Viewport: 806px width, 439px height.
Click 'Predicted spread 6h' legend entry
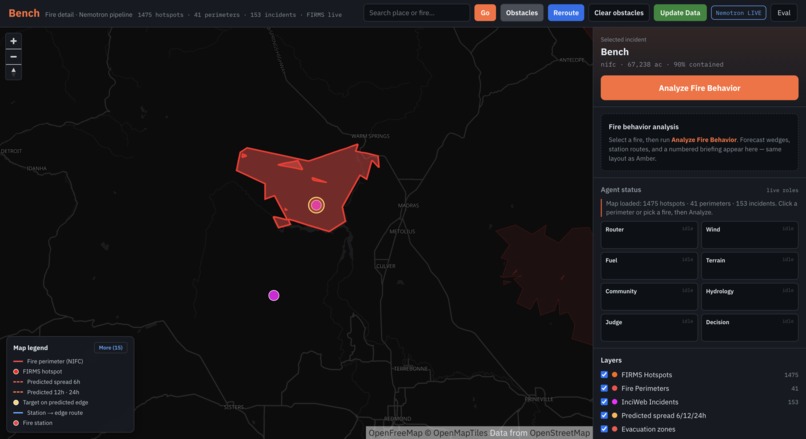[x=46, y=382]
